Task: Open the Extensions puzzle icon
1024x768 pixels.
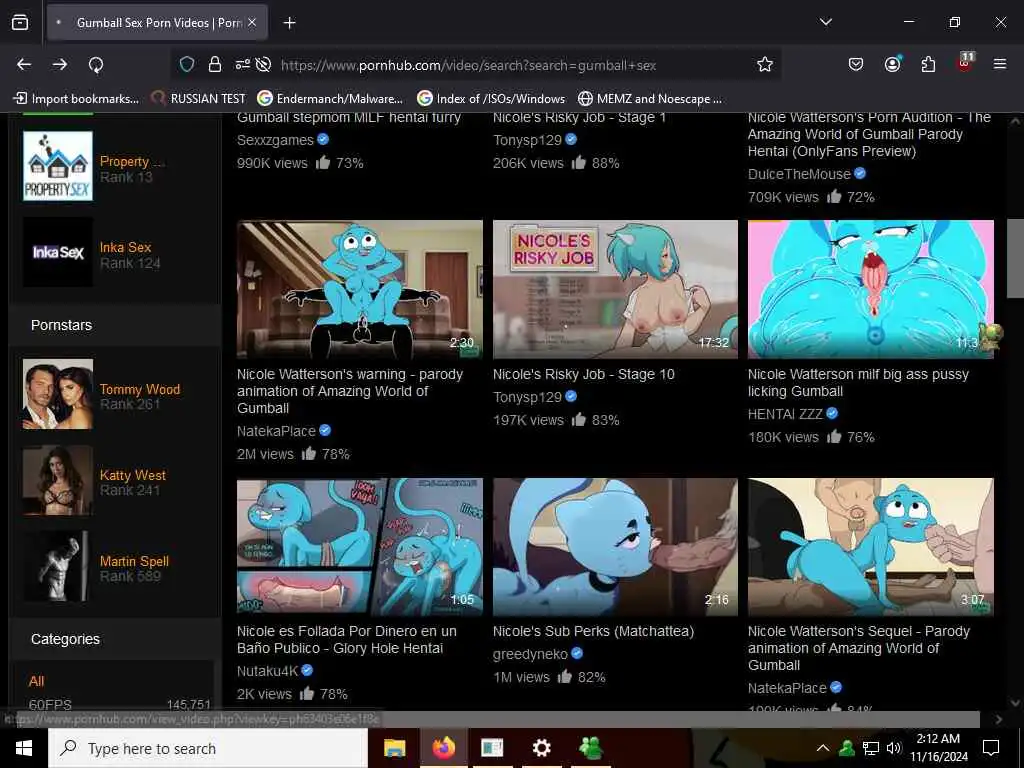Action: coord(928,64)
